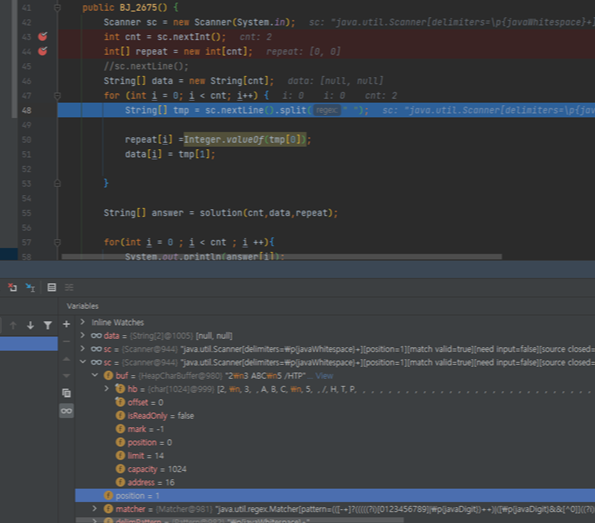The width and height of the screenshot is (595, 523).
Task: Remove the watch with minus icon
Action: [x=66, y=341]
